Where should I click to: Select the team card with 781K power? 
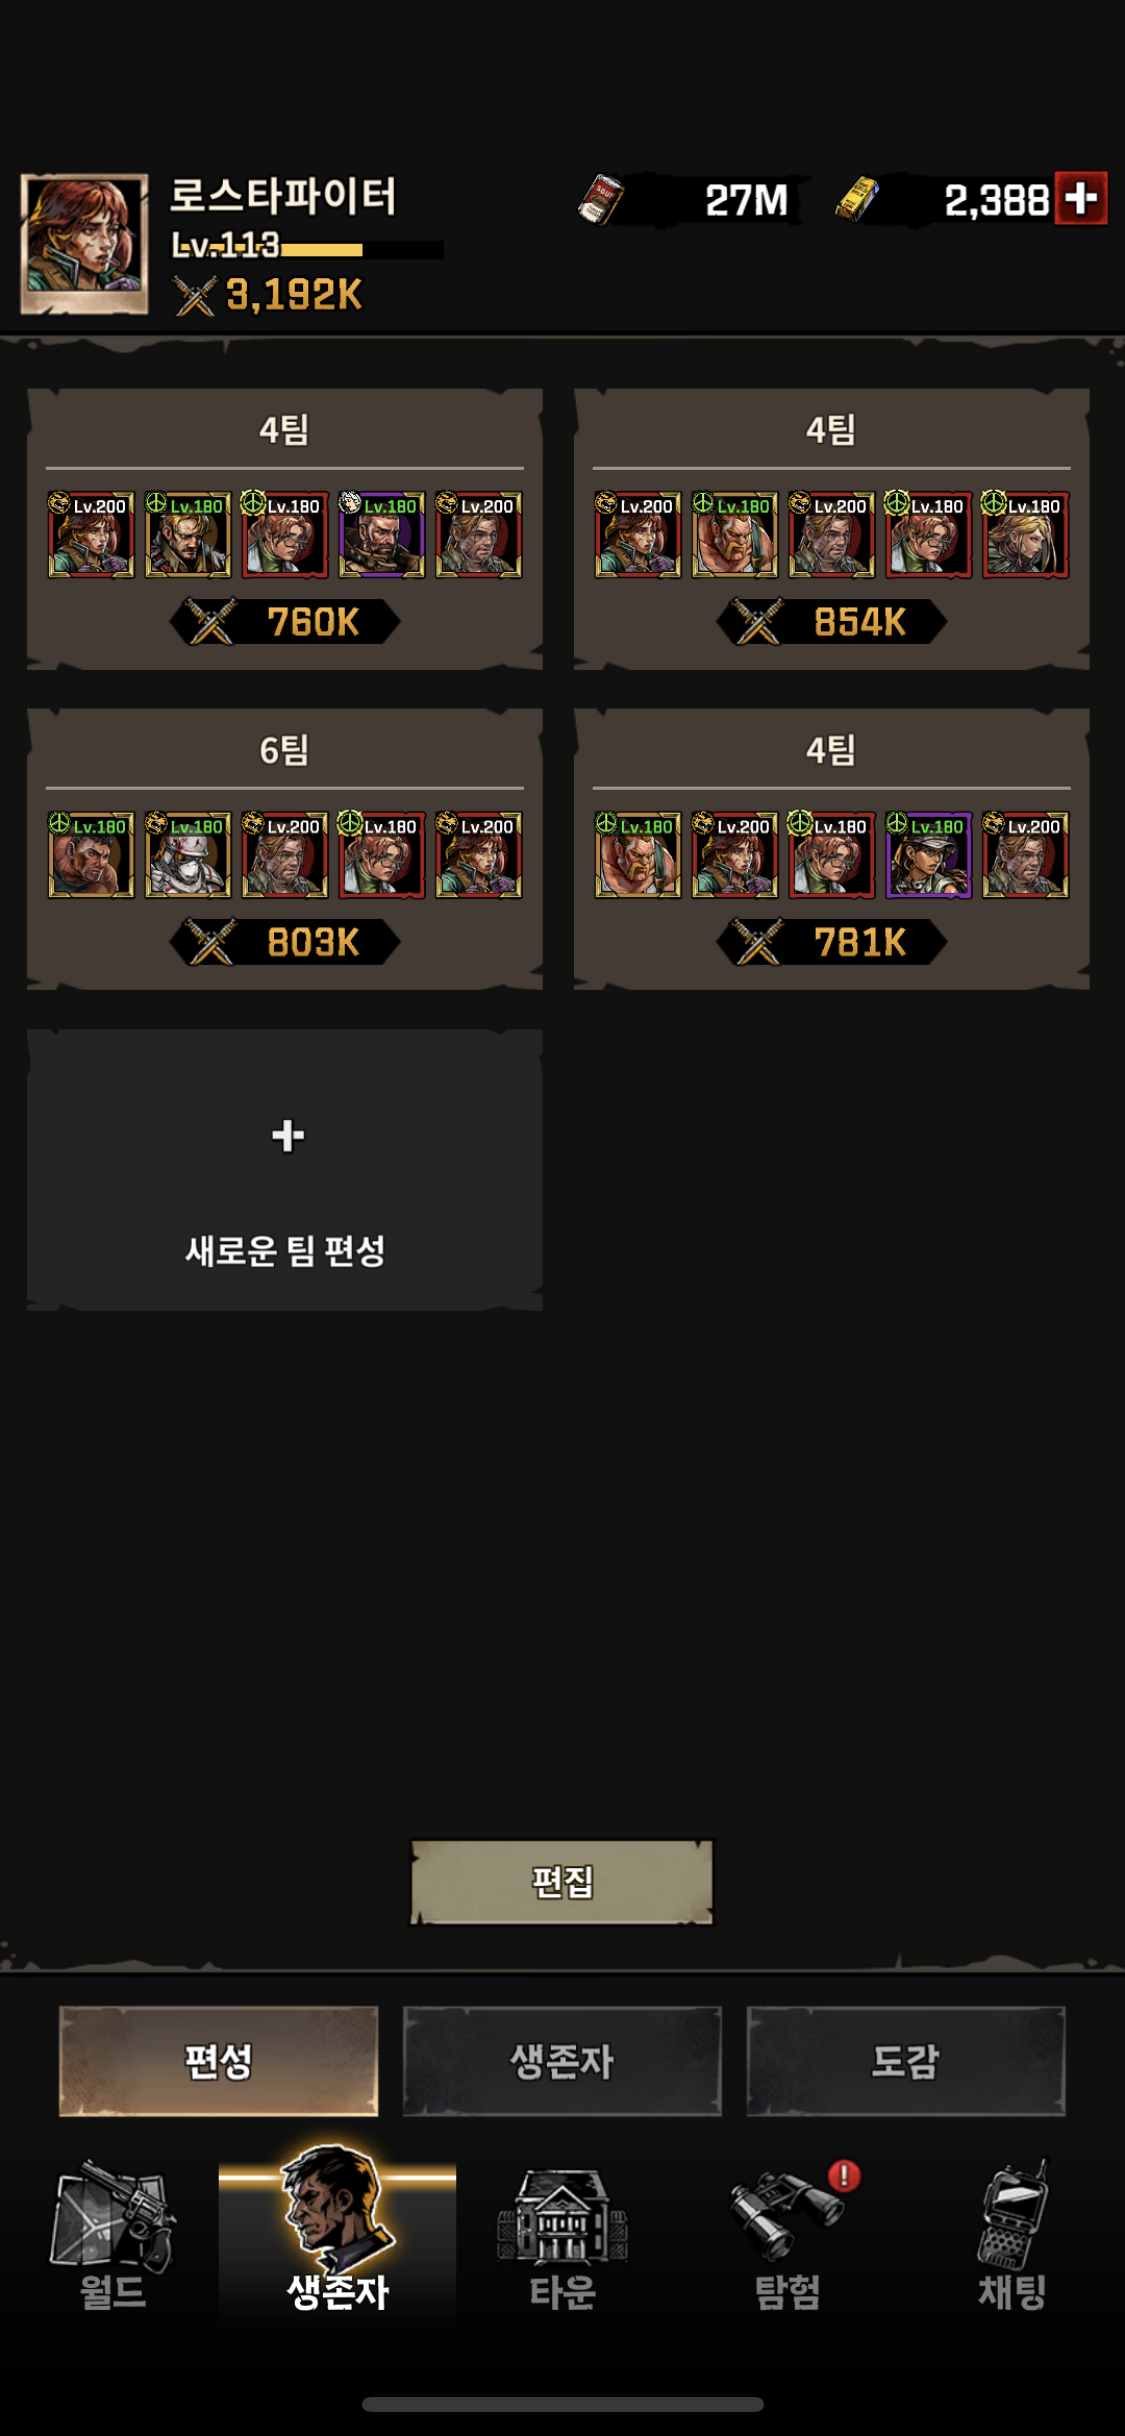point(832,849)
